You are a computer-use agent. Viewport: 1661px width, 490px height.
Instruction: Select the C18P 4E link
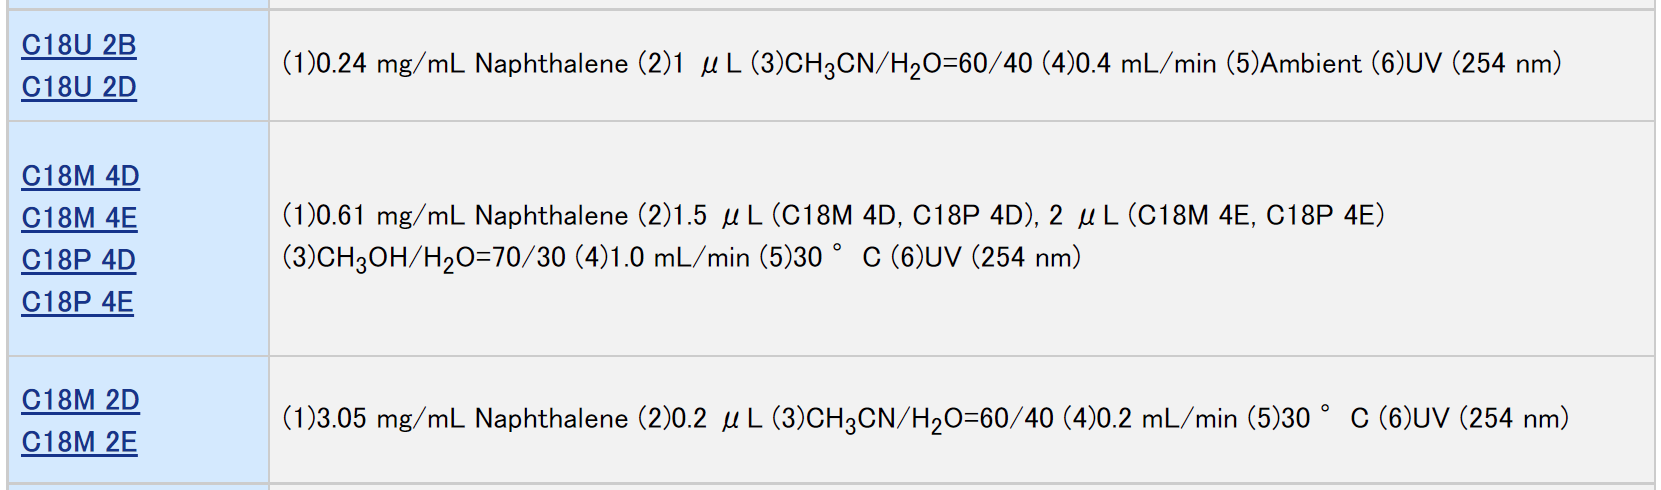77,302
